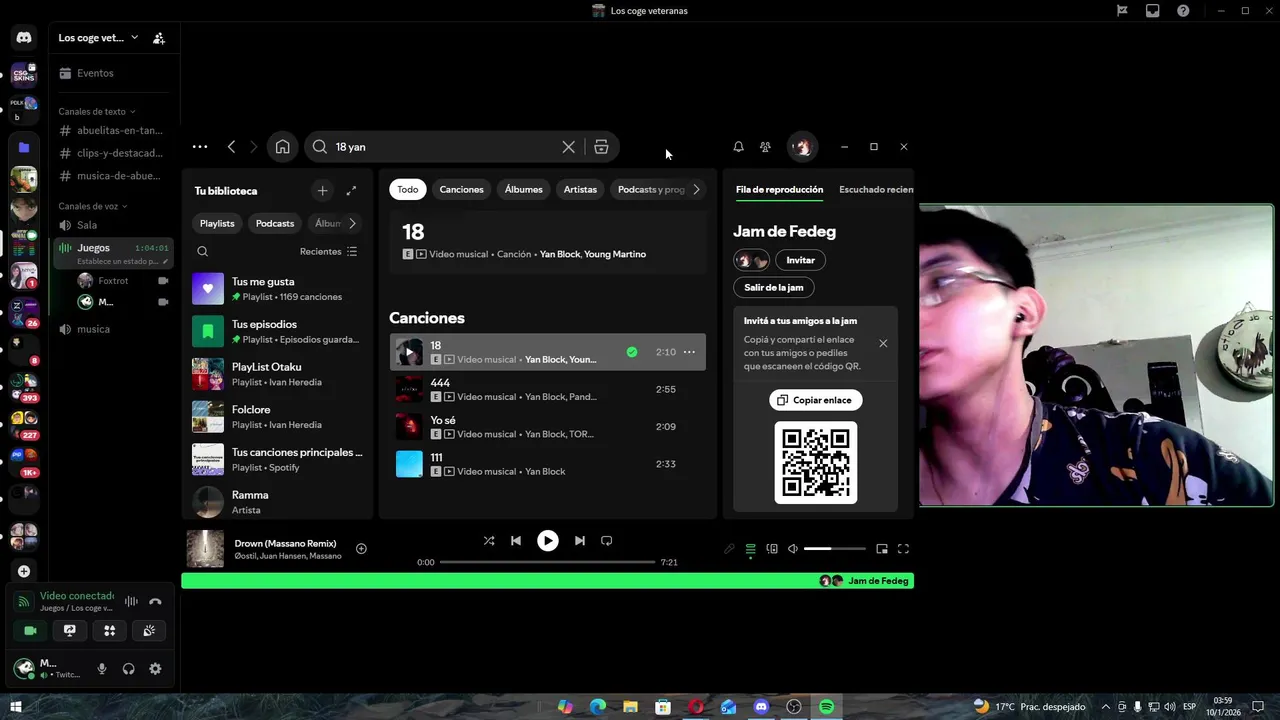Clear the '18 yan' search field
1280x720 pixels.
click(x=568, y=147)
